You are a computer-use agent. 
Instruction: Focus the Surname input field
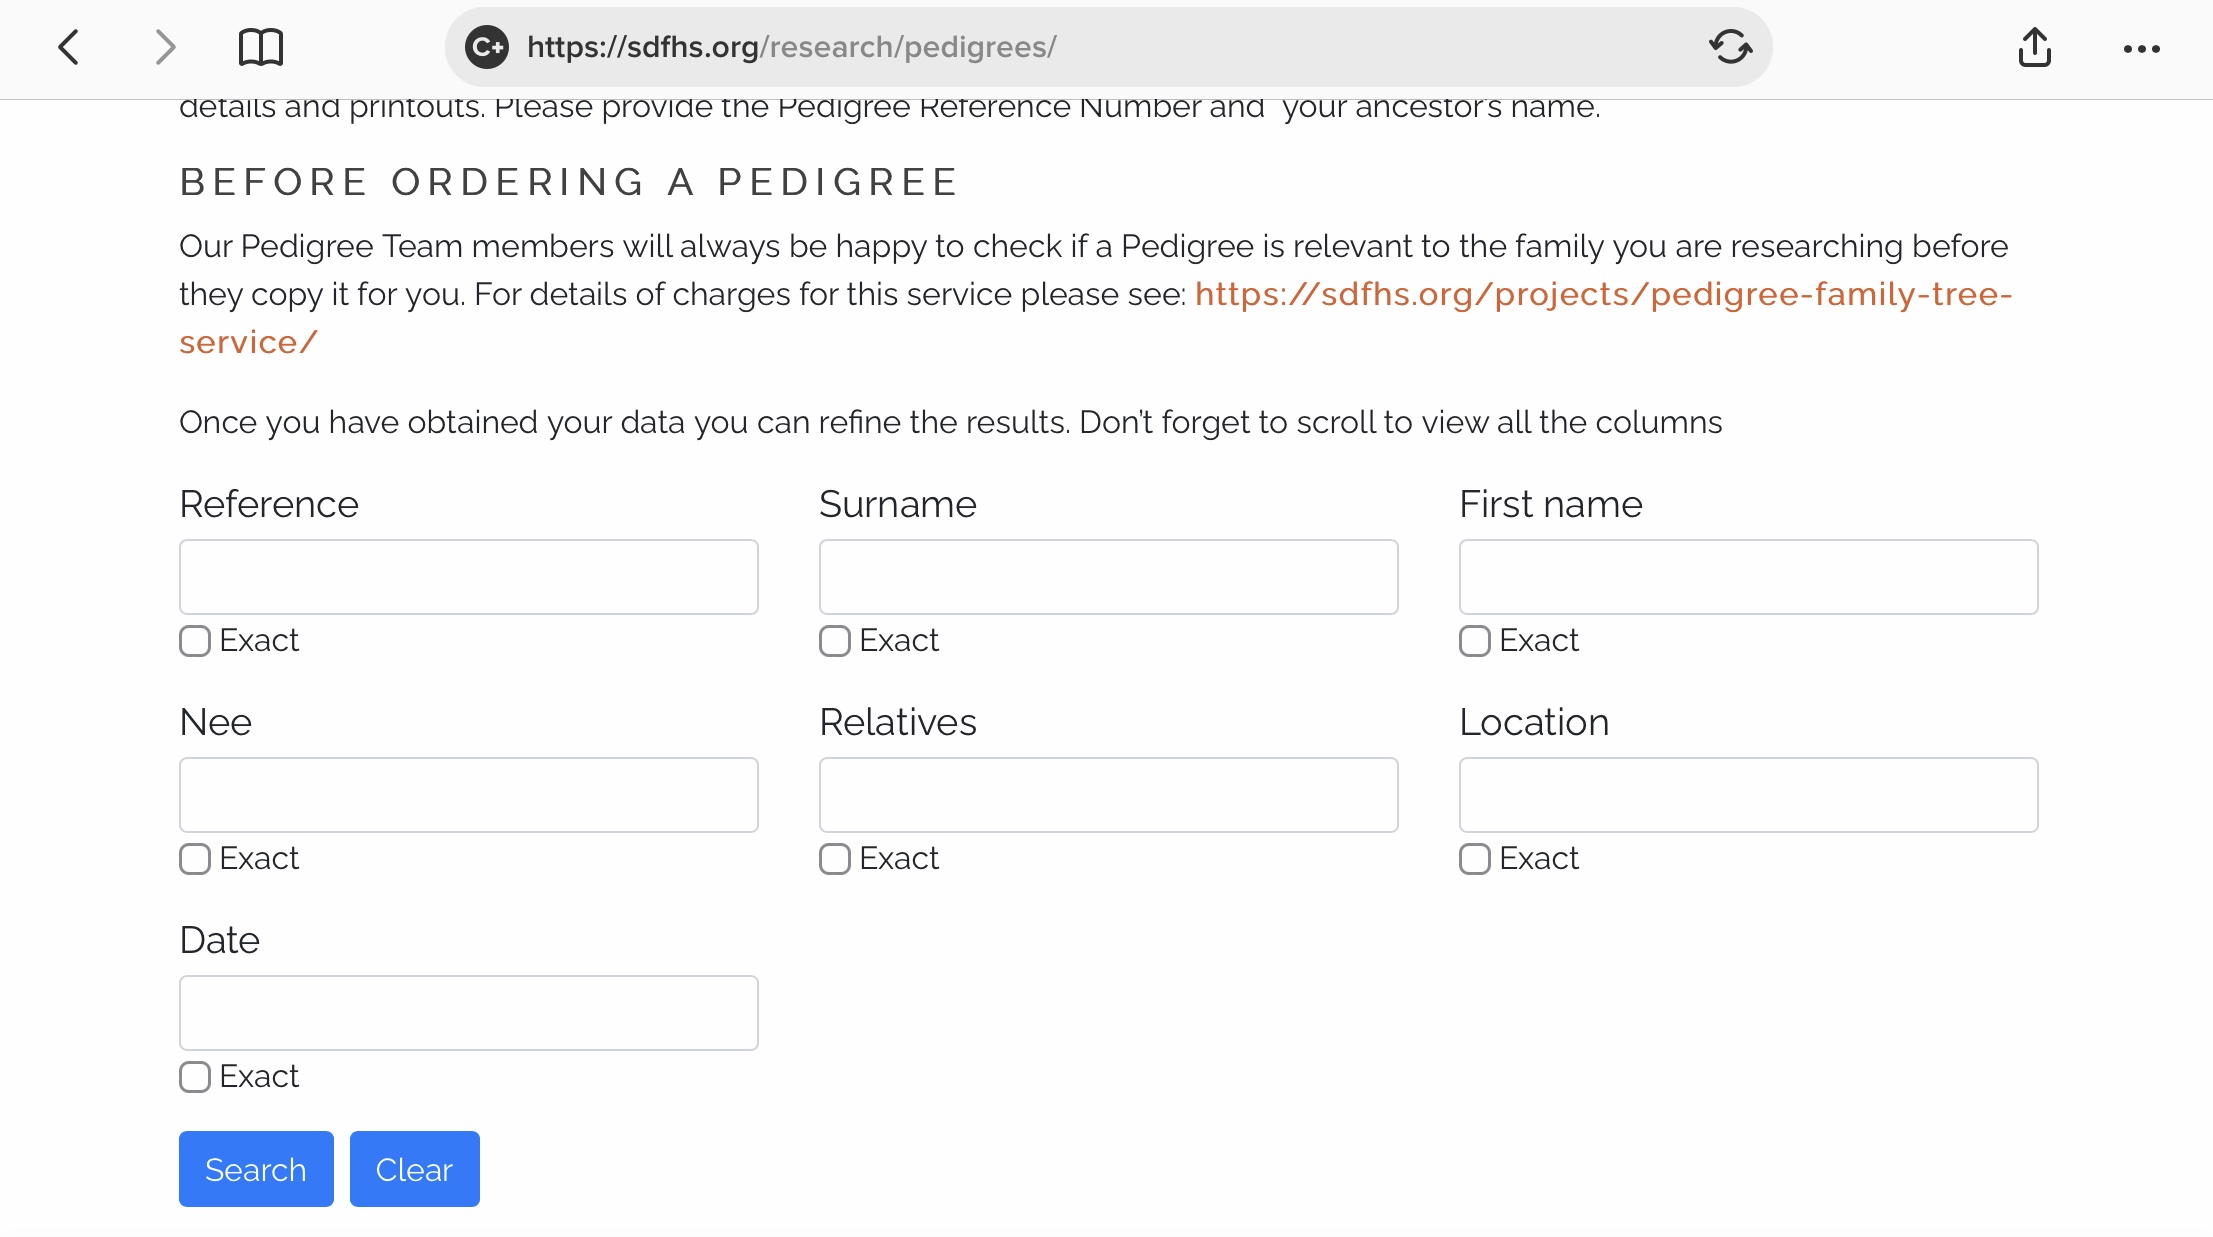(1108, 577)
